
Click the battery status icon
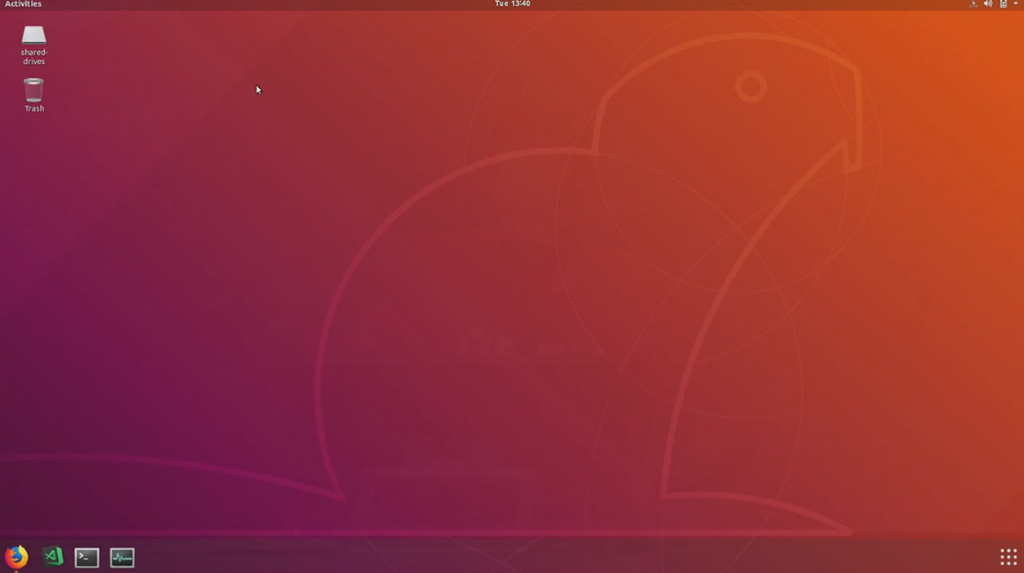pos(1004,4)
